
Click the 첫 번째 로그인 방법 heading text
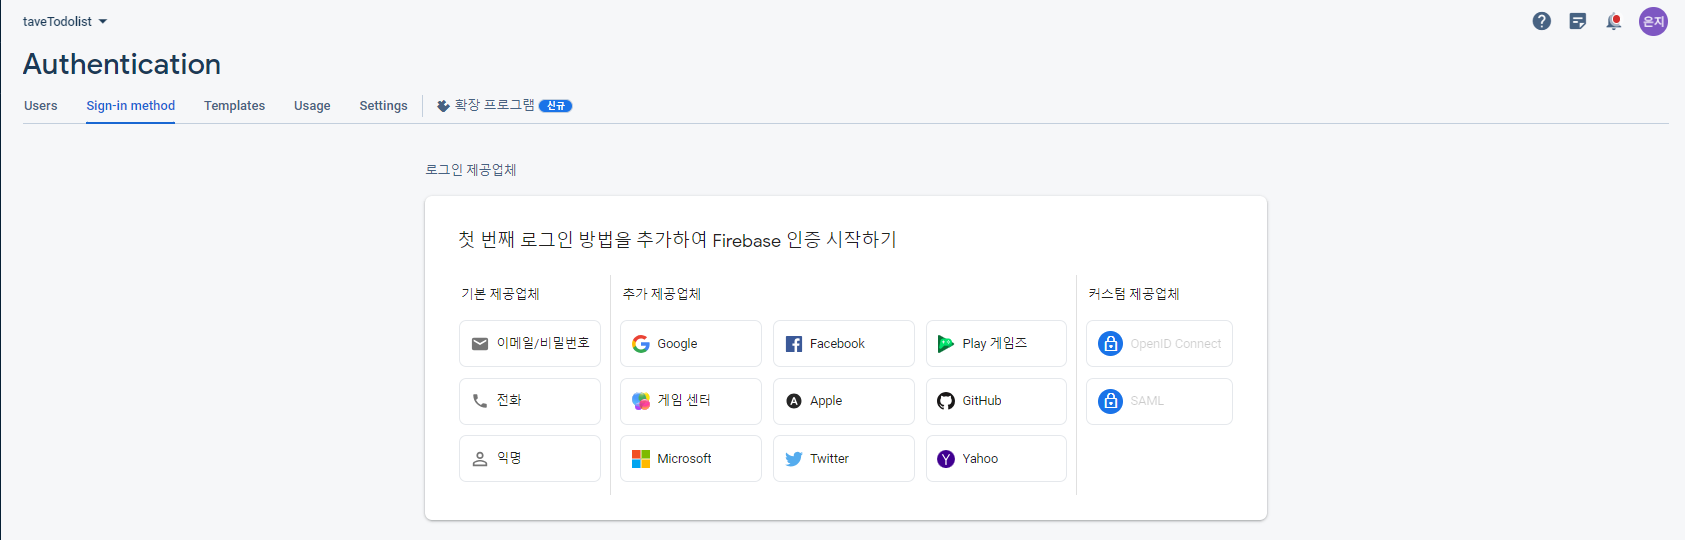pos(678,240)
